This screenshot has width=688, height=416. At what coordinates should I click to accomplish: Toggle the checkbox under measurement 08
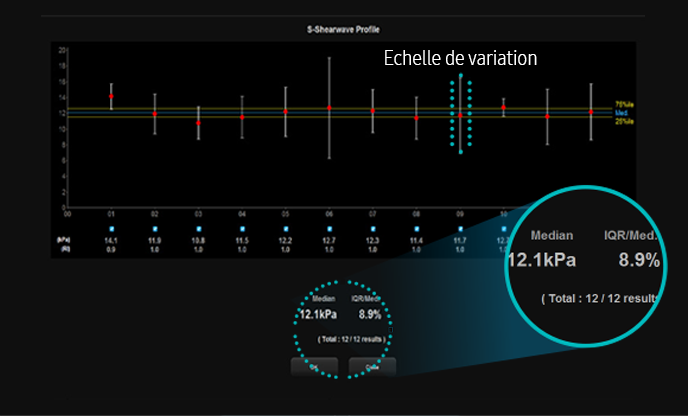[x=416, y=227]
